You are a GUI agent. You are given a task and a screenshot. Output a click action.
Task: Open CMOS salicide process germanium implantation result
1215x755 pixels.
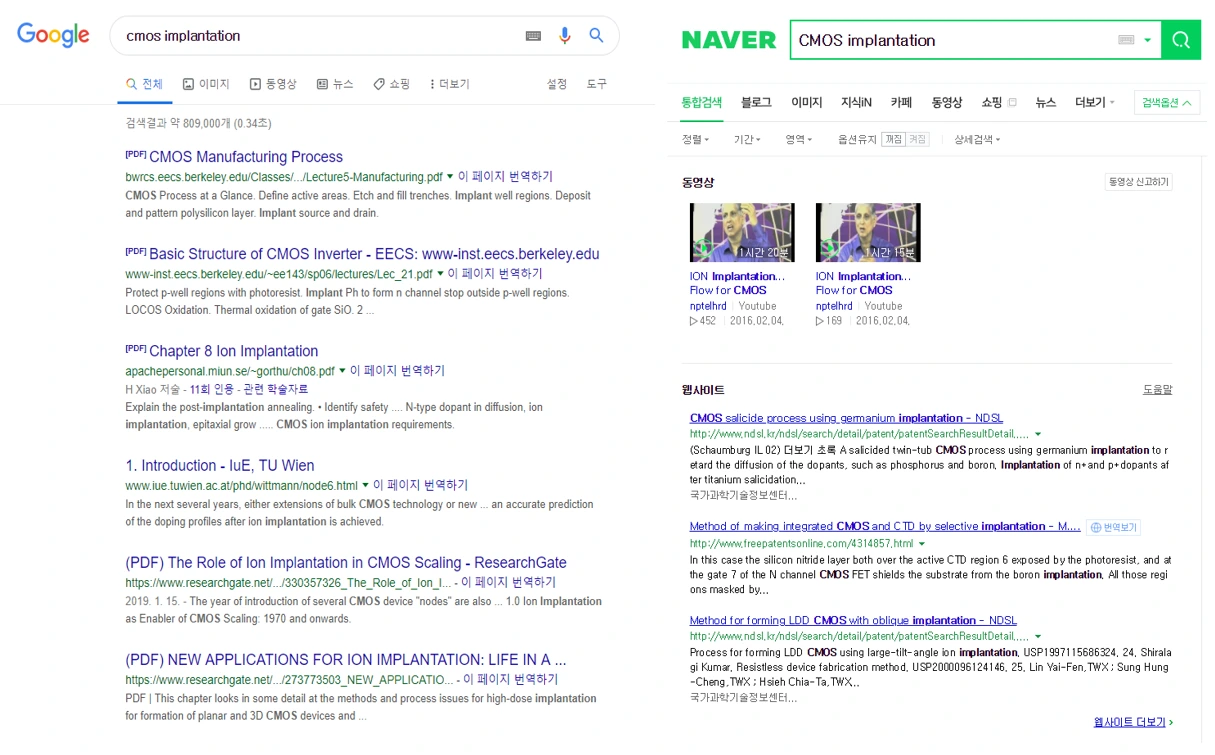tap(846, 418)
